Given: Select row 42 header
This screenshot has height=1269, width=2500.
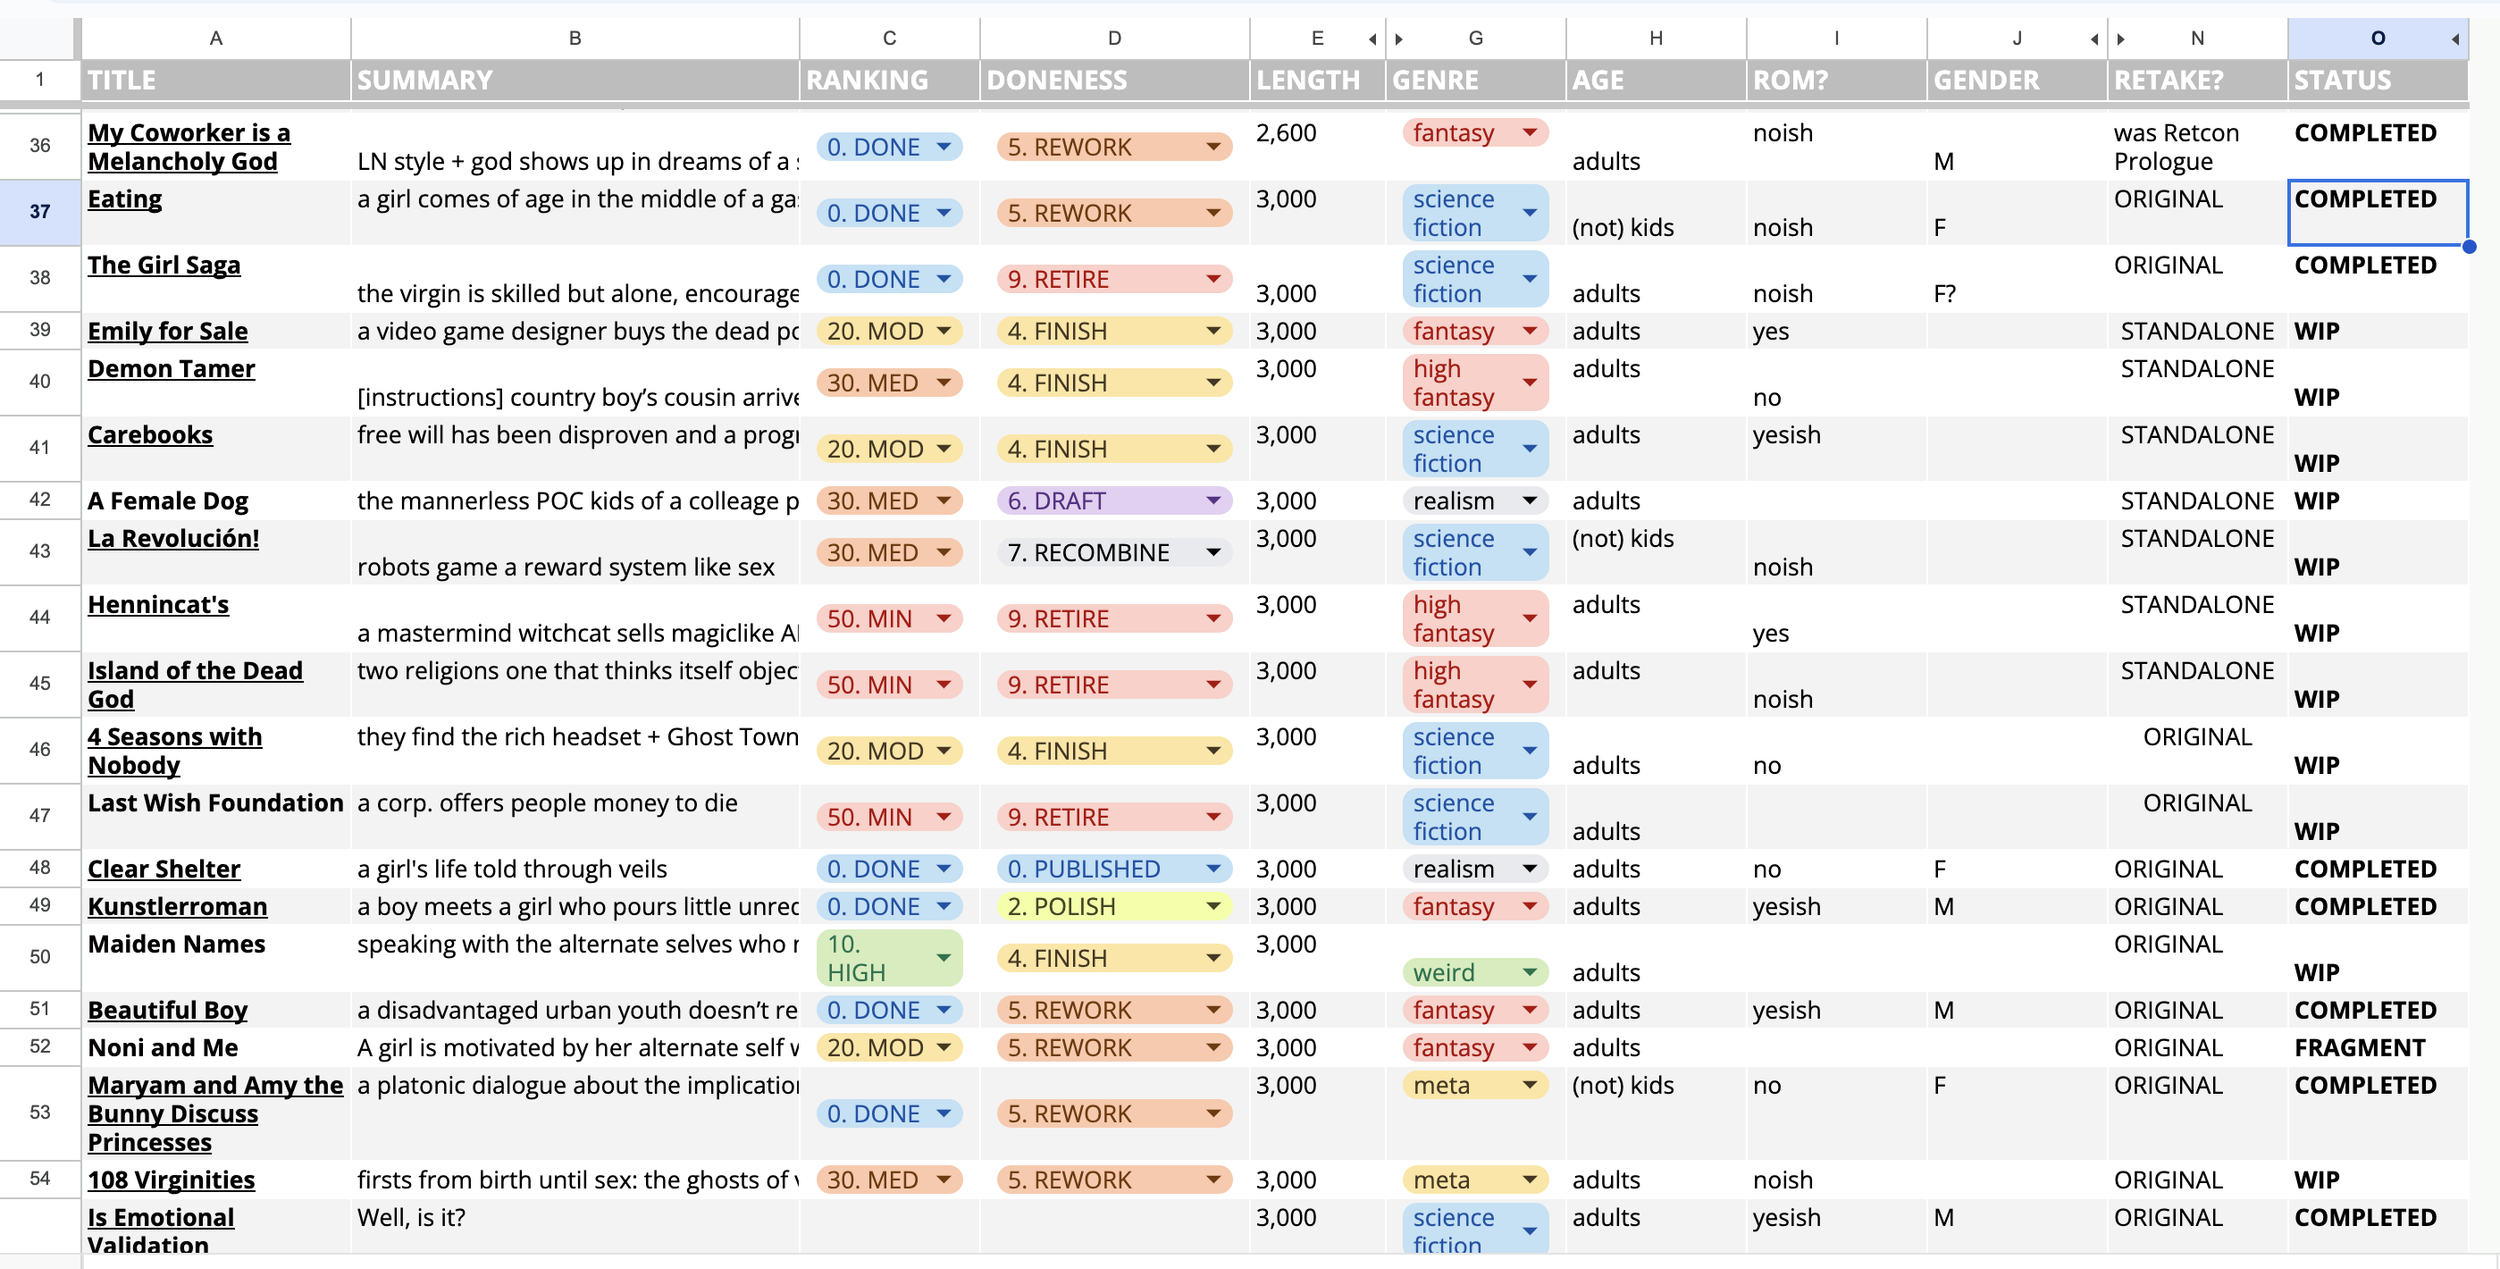Looking at the screenshot, I should [40, 501].
